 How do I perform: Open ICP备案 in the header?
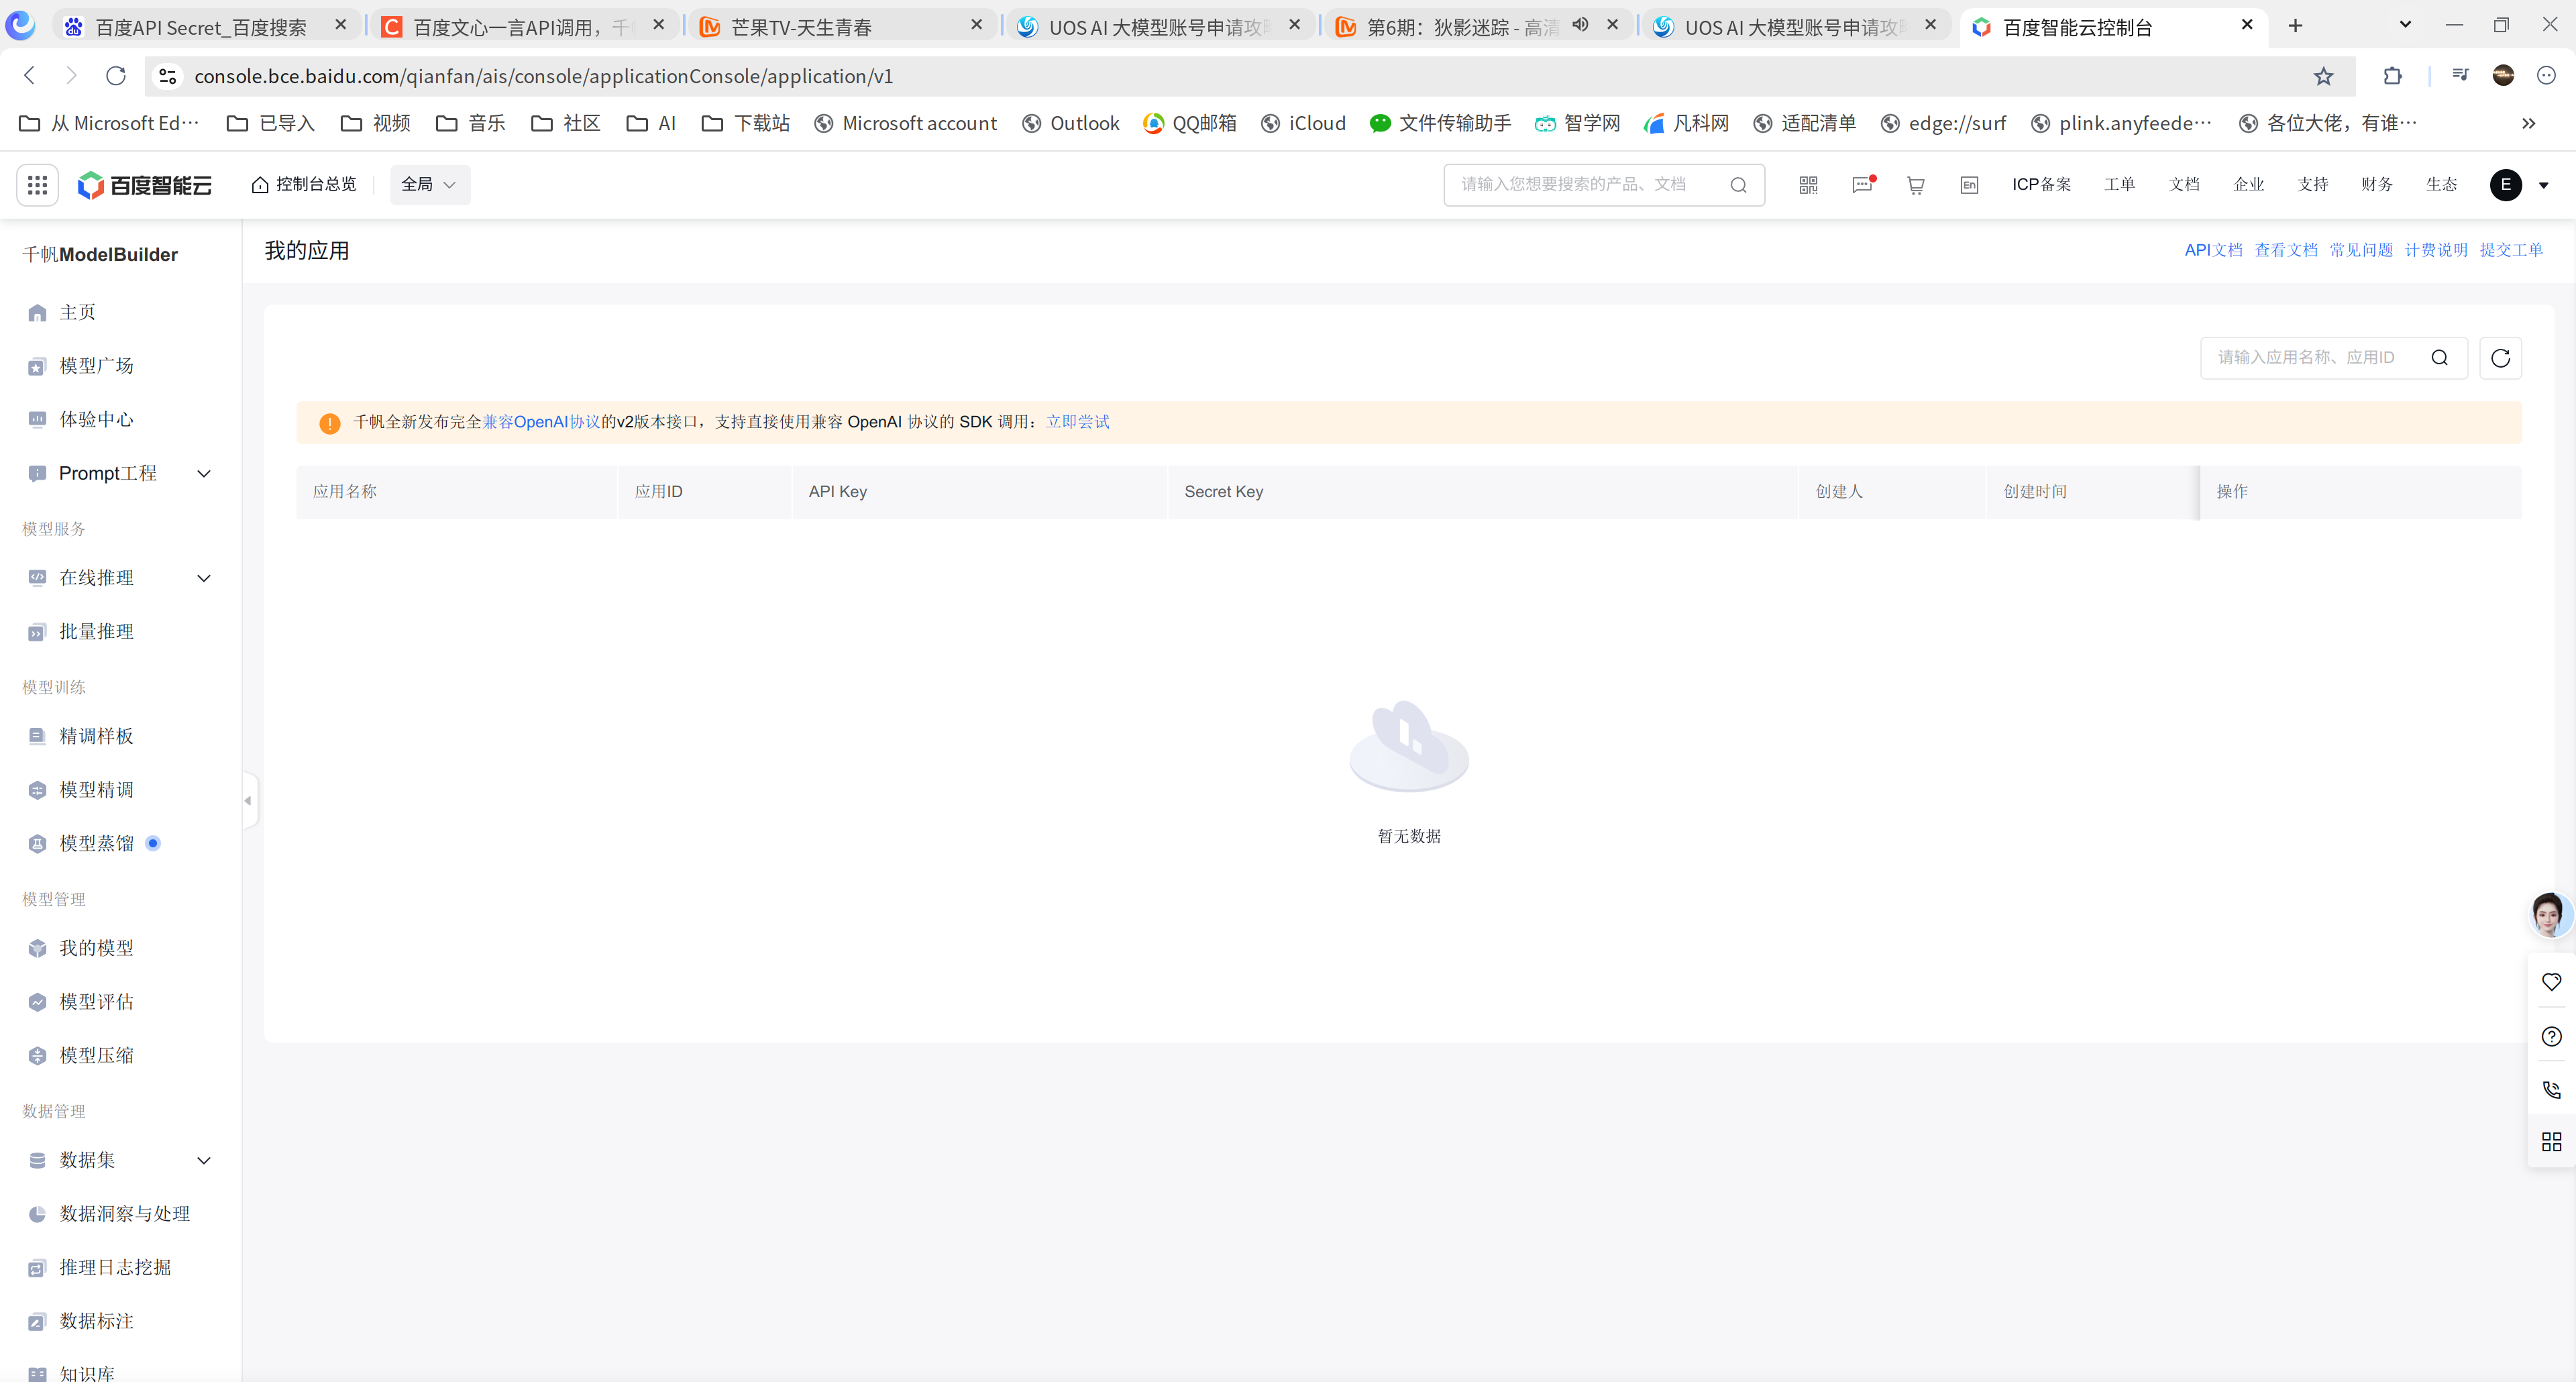(x=2042, y=185)
